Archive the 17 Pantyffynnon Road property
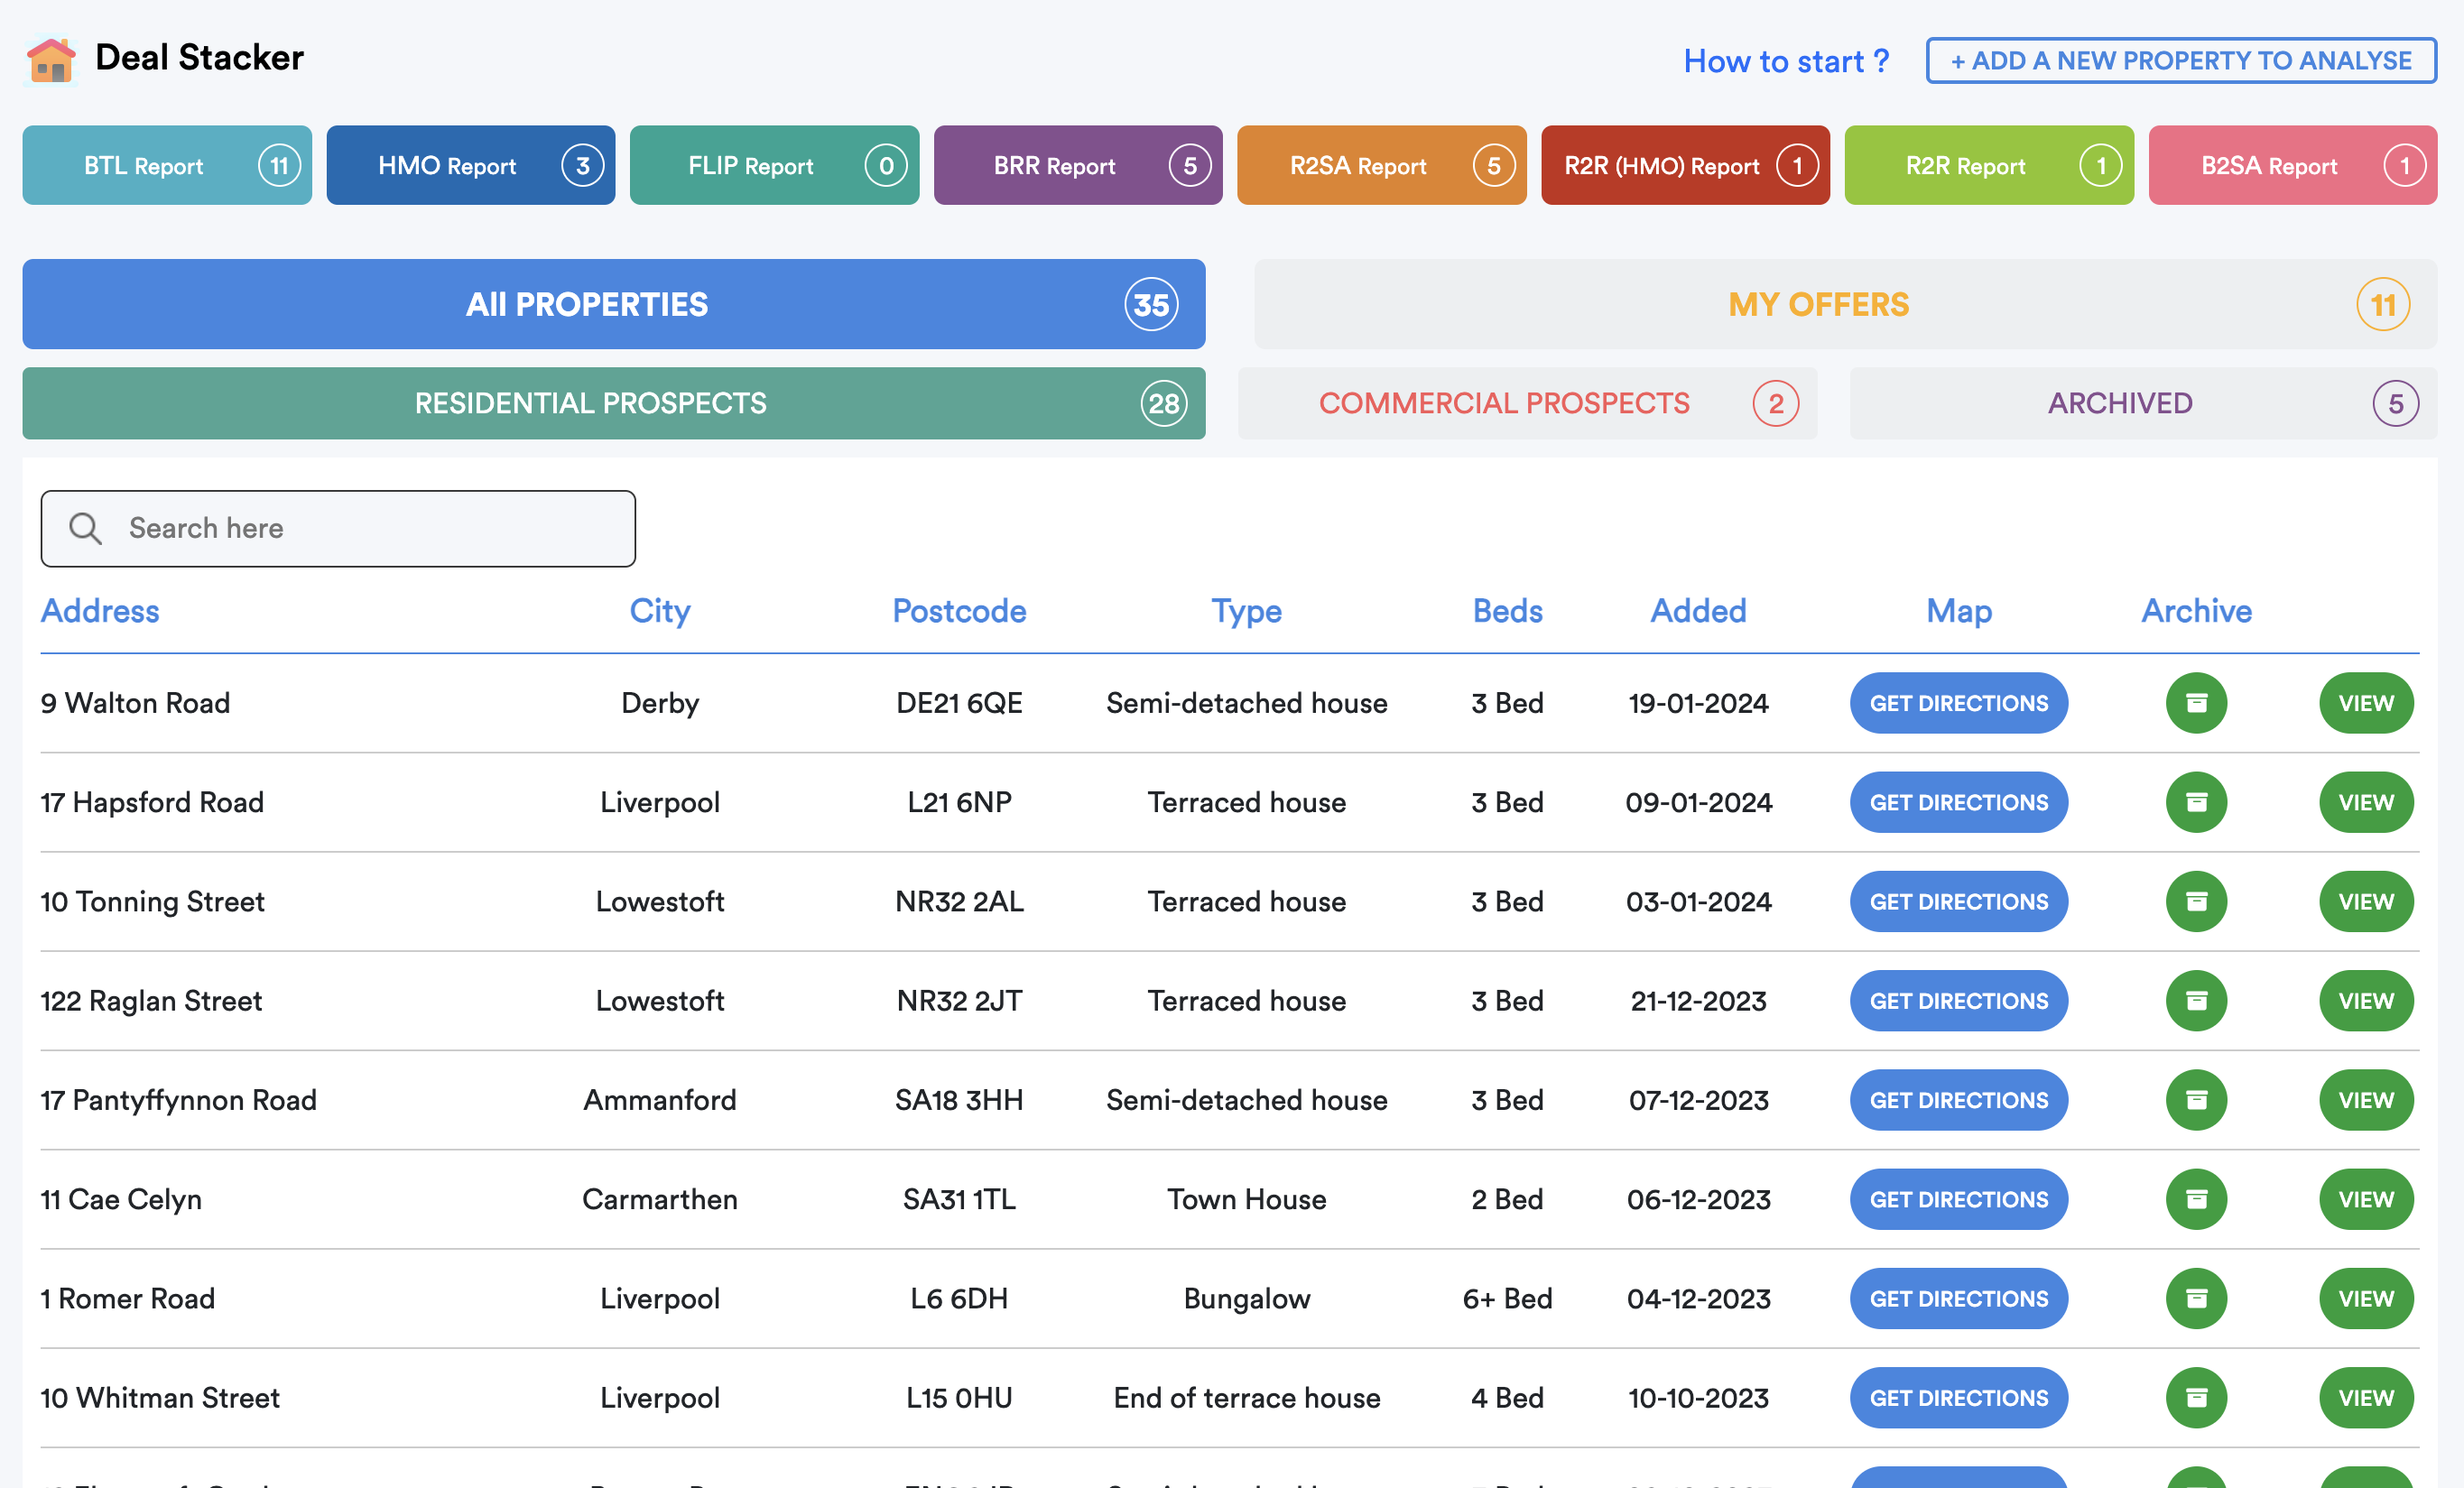Screen dimensions: 2464x1488 tap(2196, 1100)
